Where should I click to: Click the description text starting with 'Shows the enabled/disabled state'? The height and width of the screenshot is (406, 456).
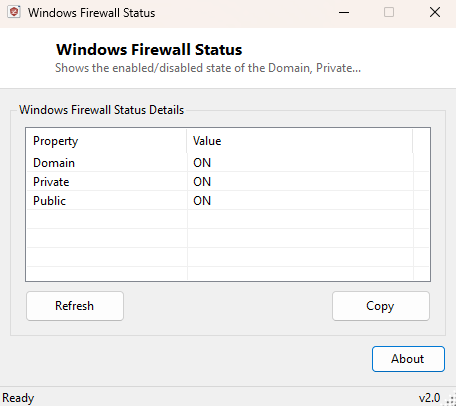point(208,68)
